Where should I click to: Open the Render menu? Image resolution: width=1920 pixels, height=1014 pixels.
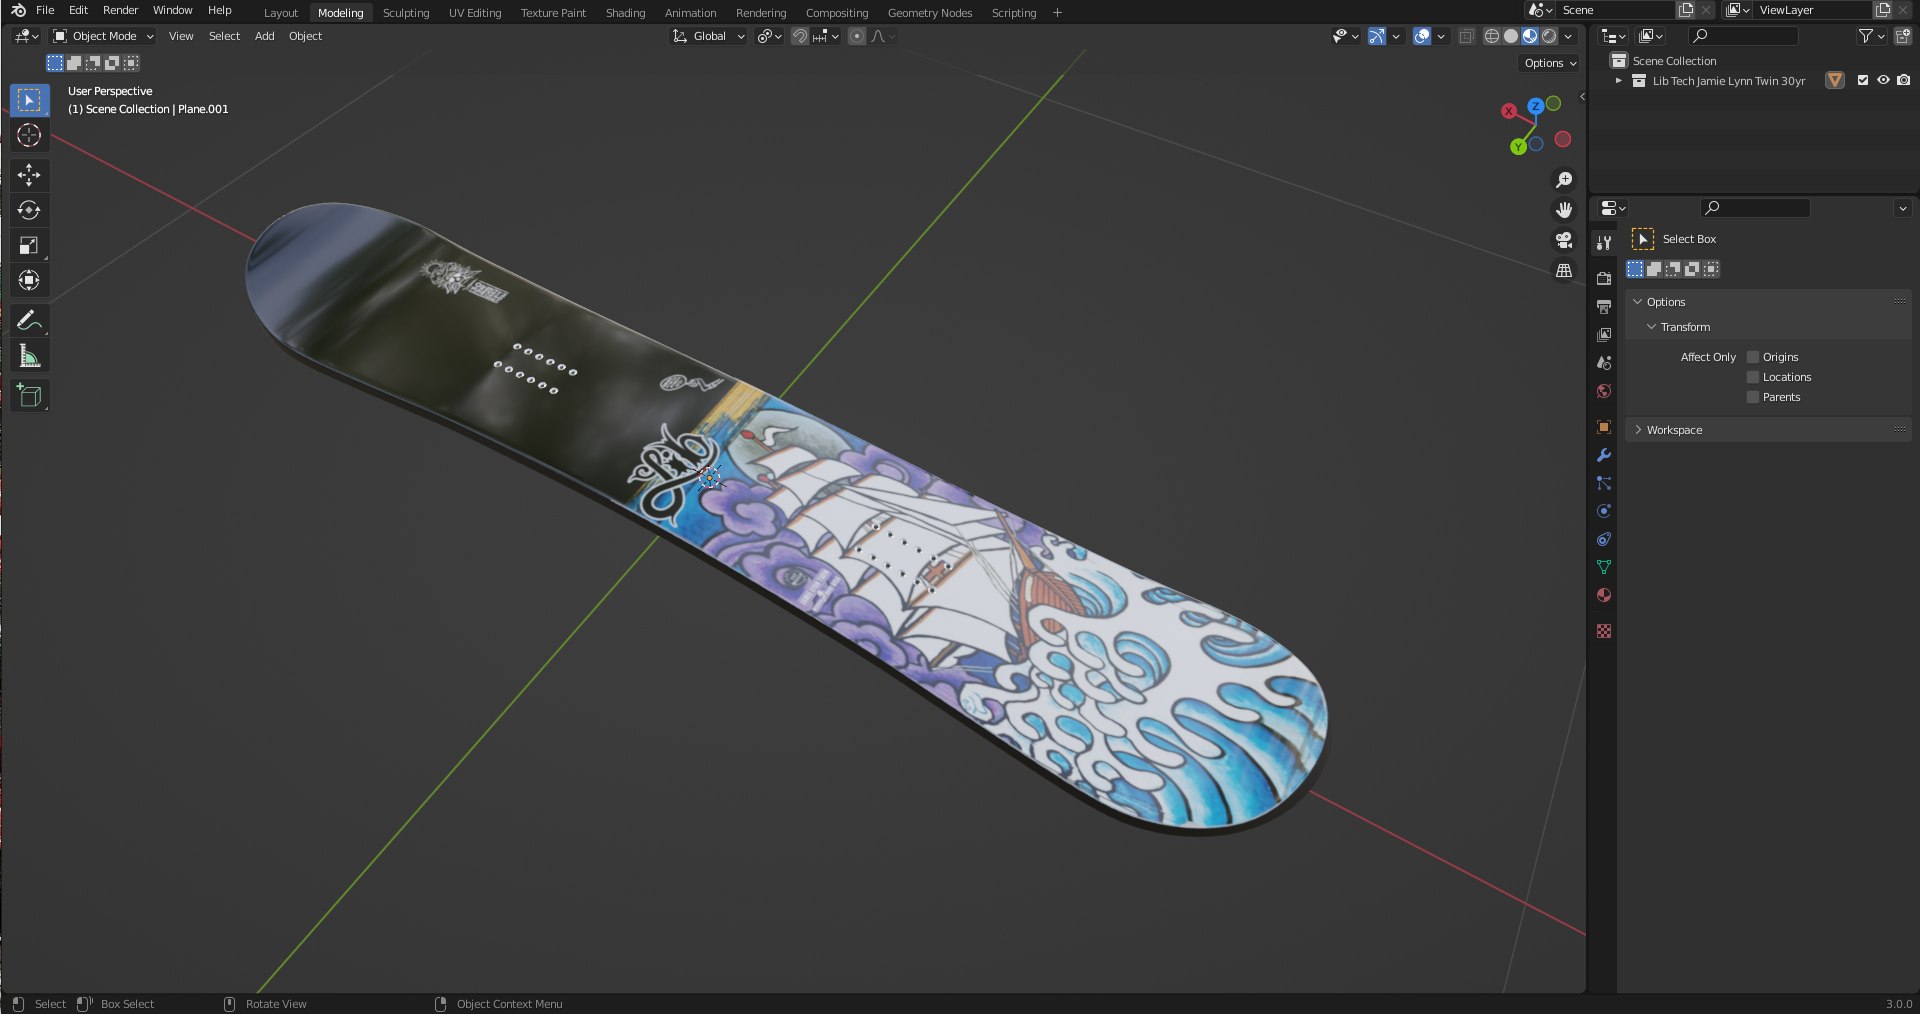[x=121, y=10]
